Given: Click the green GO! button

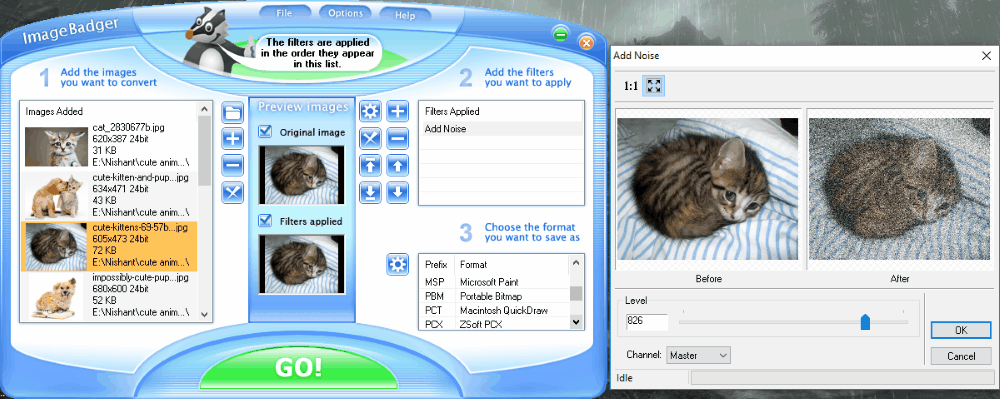Looking at the screenshot, I should [x=298, y=368].
